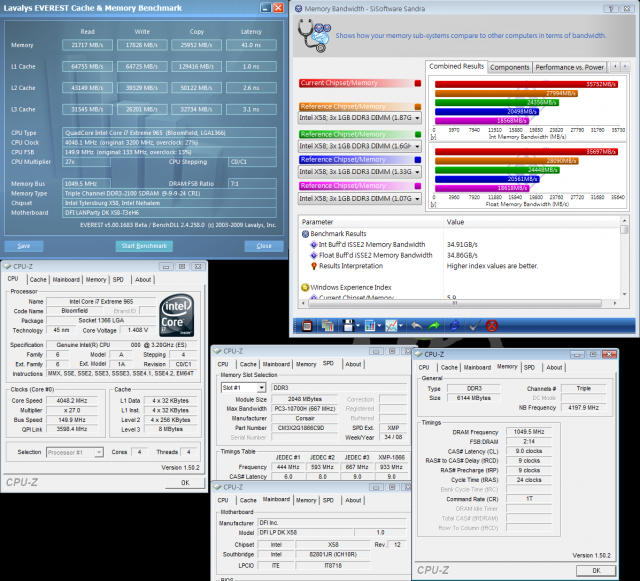Click the Parameter column header in Sandra
The image size is (640, 581).
[371, 222]
